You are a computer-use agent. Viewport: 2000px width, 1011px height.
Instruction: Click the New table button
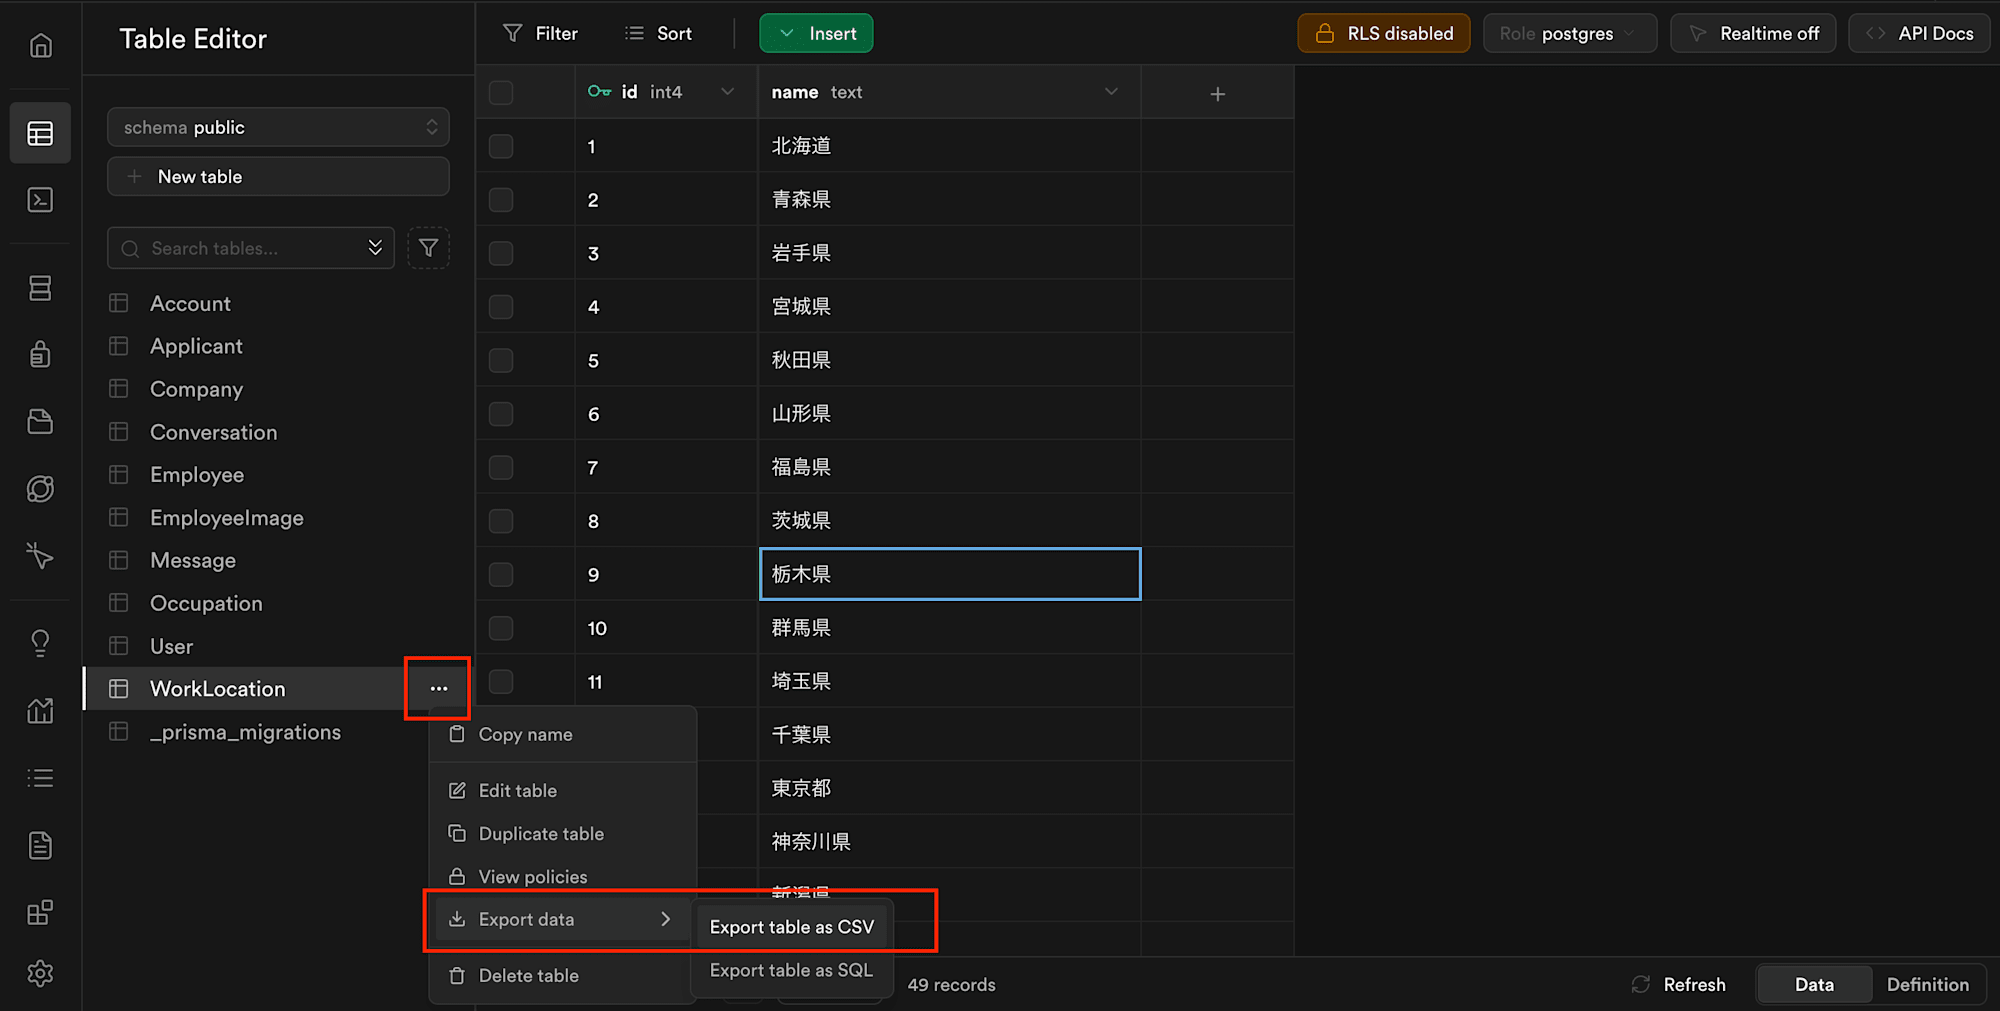pyautogui.click(x=278, y=176)
